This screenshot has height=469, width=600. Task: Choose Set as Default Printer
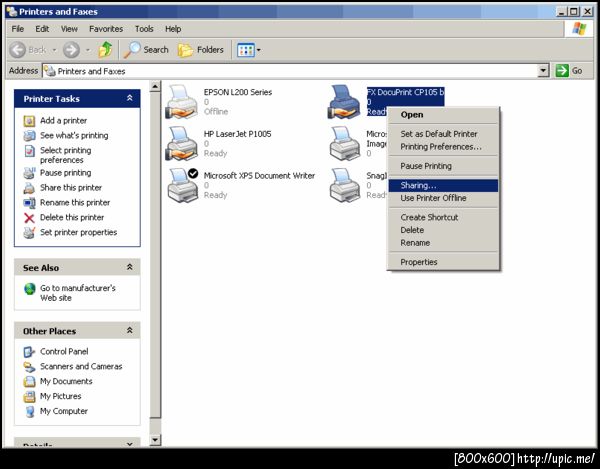pyautogui.click(x=443, y=134)
